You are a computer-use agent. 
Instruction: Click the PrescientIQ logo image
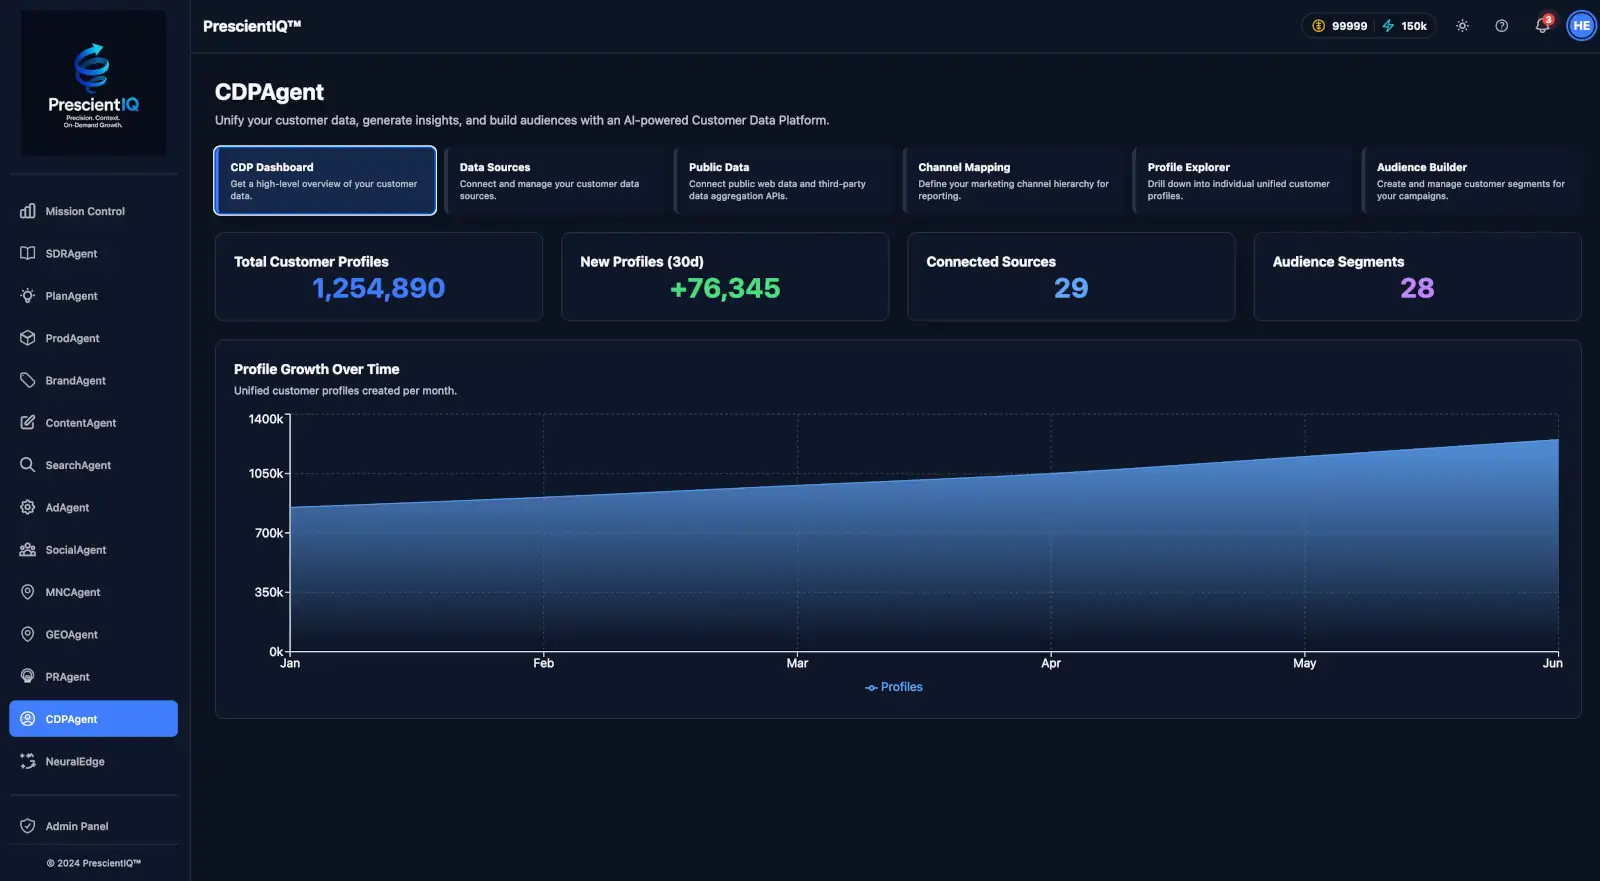(x=94, y=83)
